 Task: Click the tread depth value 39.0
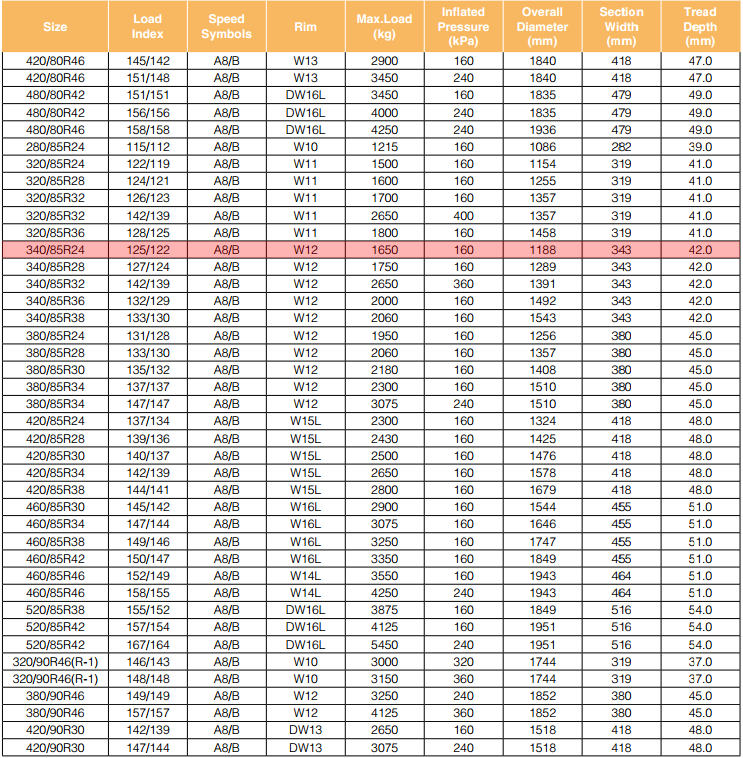(700, 146)
